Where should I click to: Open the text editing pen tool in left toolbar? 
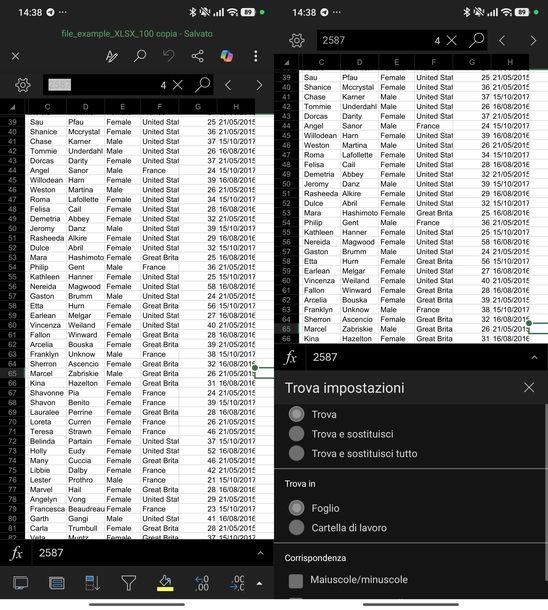coord(112,56)
